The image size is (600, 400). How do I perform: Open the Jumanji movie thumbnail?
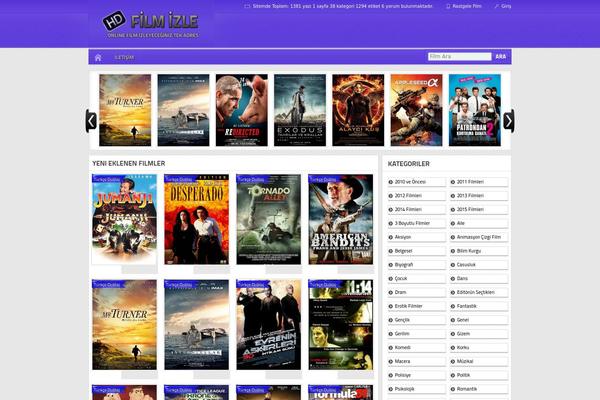tap(124, 219)
